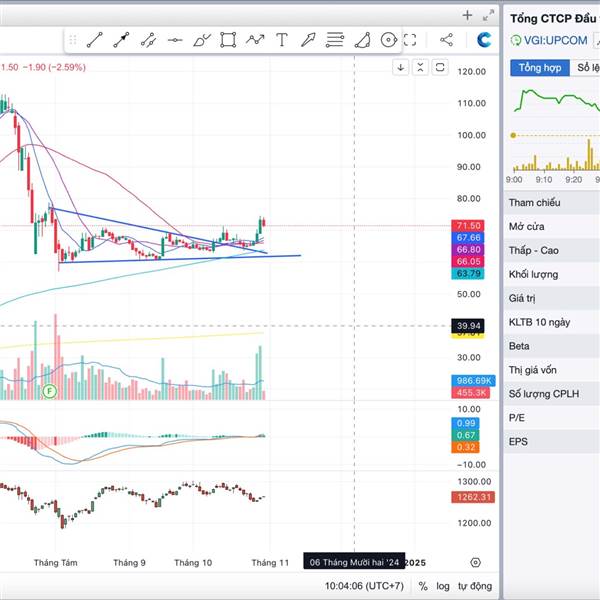Click the Giá trị row
This screenshot has width=600, height=600.
click(552, 298)
